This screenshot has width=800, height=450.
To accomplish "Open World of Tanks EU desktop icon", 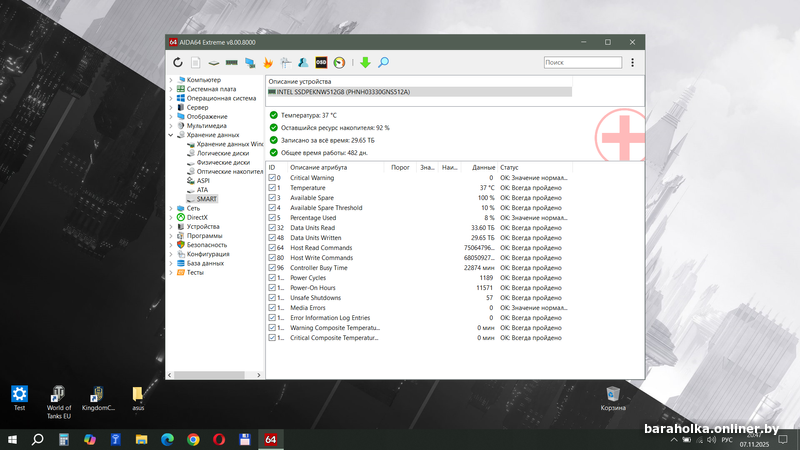I will point(59,402).
